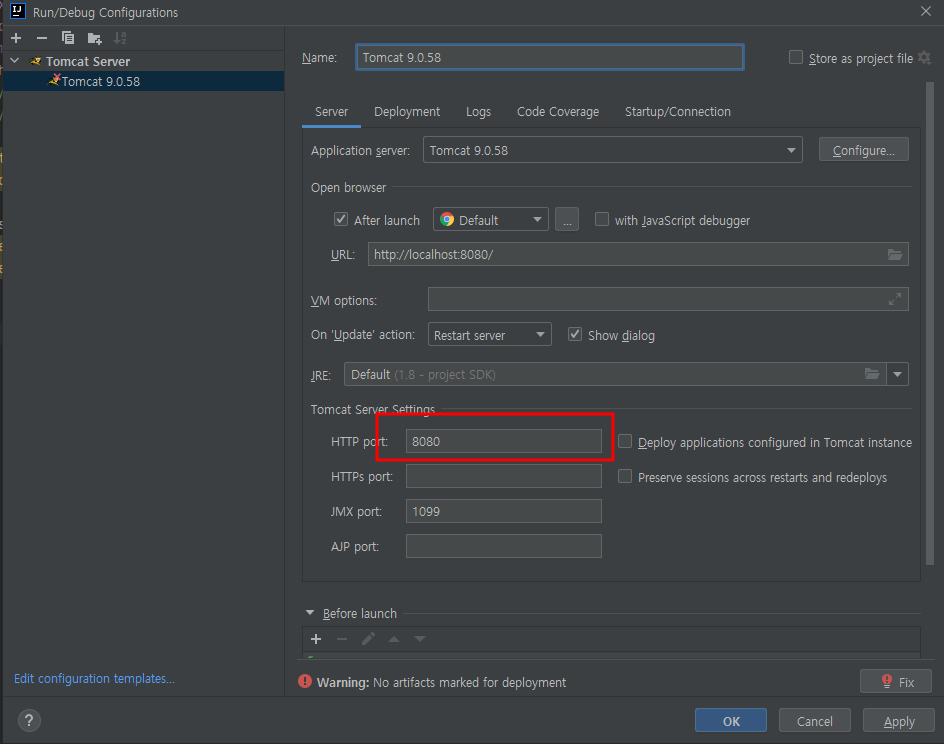Switch to the Code Coverage tab
This screenshot has width=944, height=744.
tap(558, 112)
